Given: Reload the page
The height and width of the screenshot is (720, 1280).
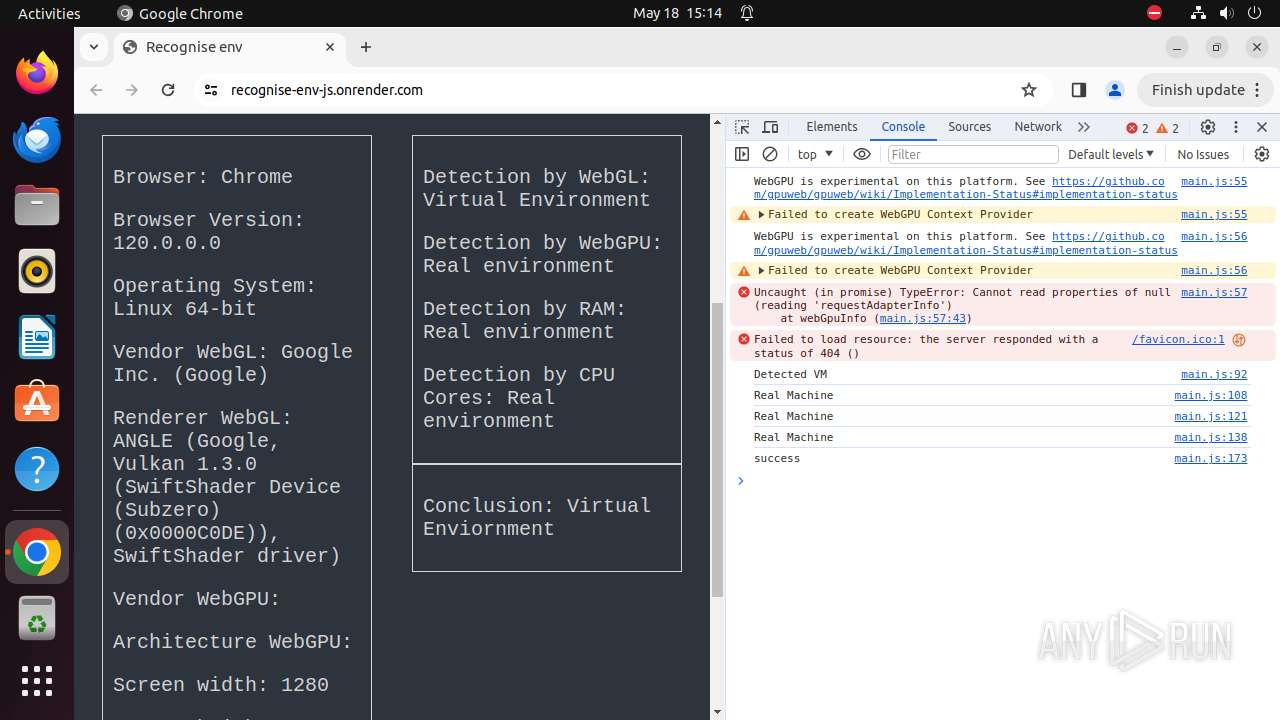Looking at the screenshot, I should [x=168, y=90].
